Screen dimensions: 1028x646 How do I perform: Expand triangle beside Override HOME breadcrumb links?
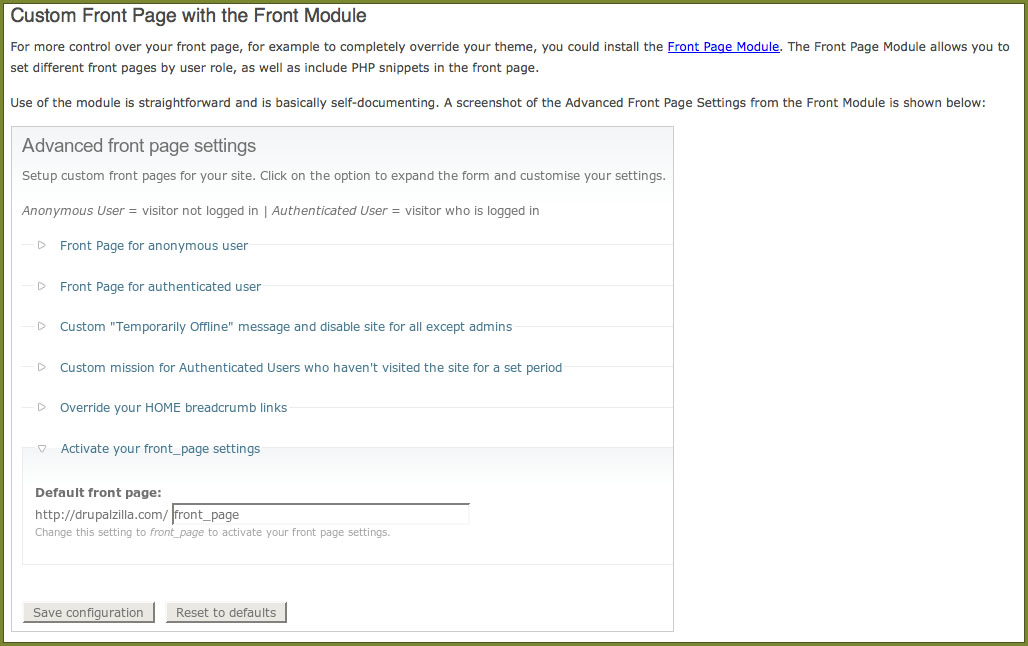[42, 407]
